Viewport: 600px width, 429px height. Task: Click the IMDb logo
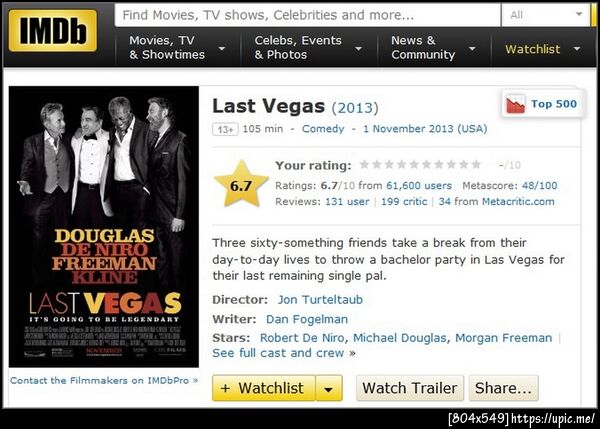point(52,31)
